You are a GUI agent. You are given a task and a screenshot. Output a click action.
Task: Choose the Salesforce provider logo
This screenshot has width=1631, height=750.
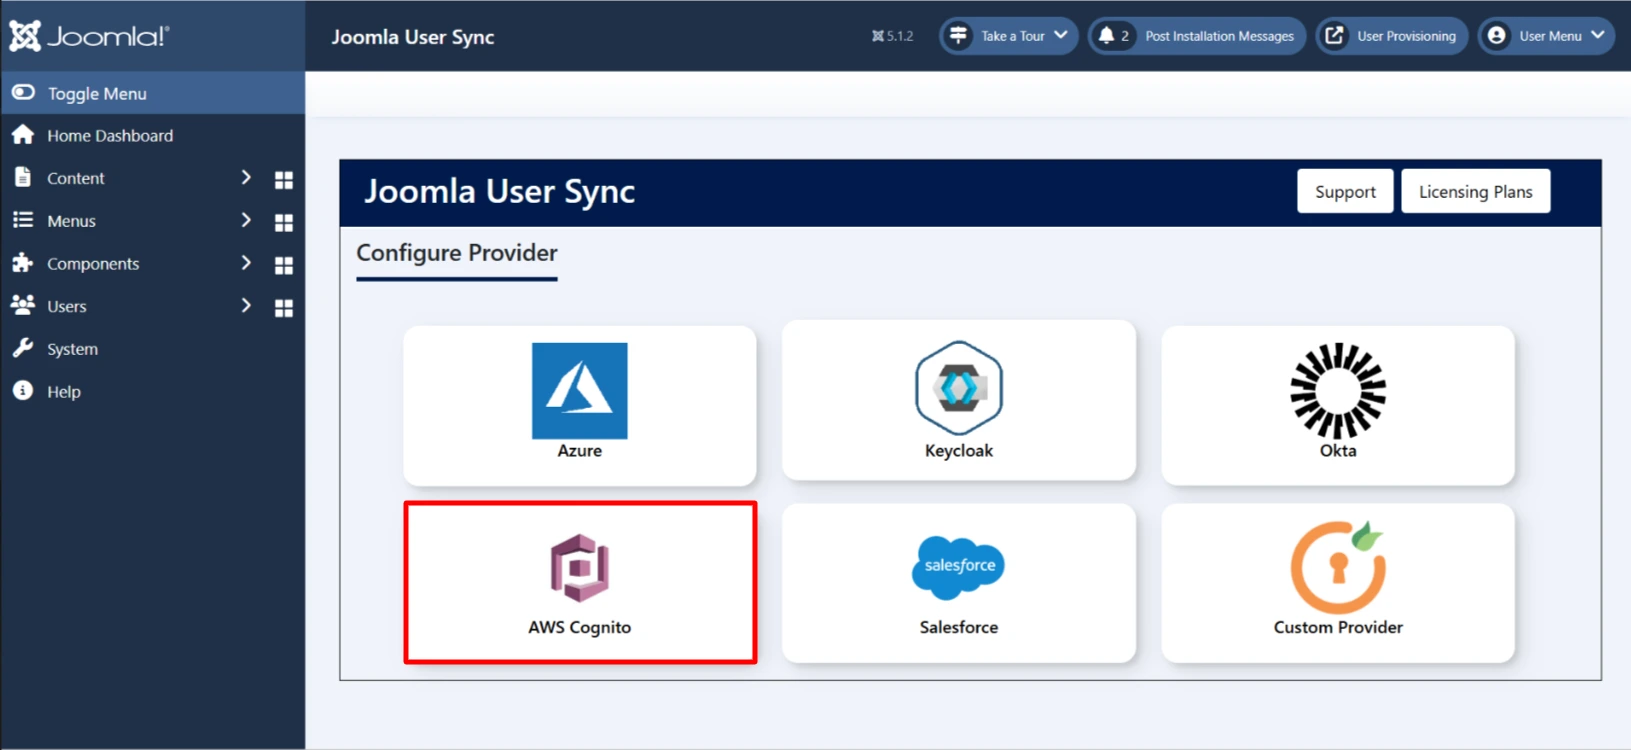959,567
